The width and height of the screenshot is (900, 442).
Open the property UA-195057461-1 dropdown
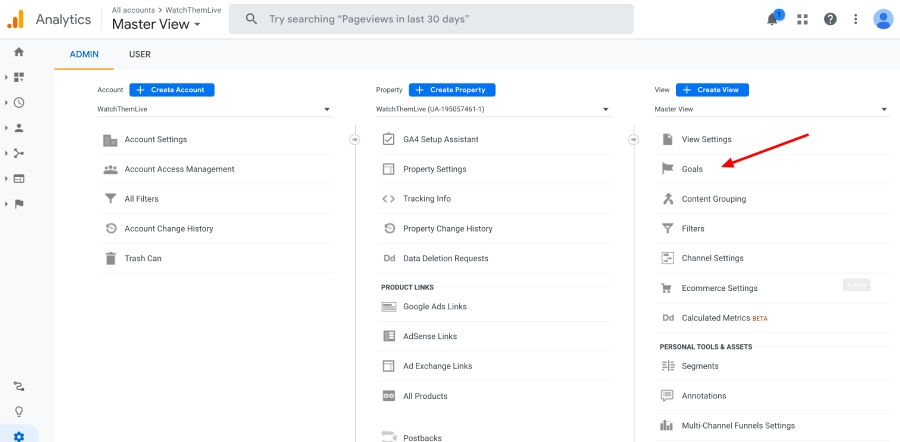[494, 109]
